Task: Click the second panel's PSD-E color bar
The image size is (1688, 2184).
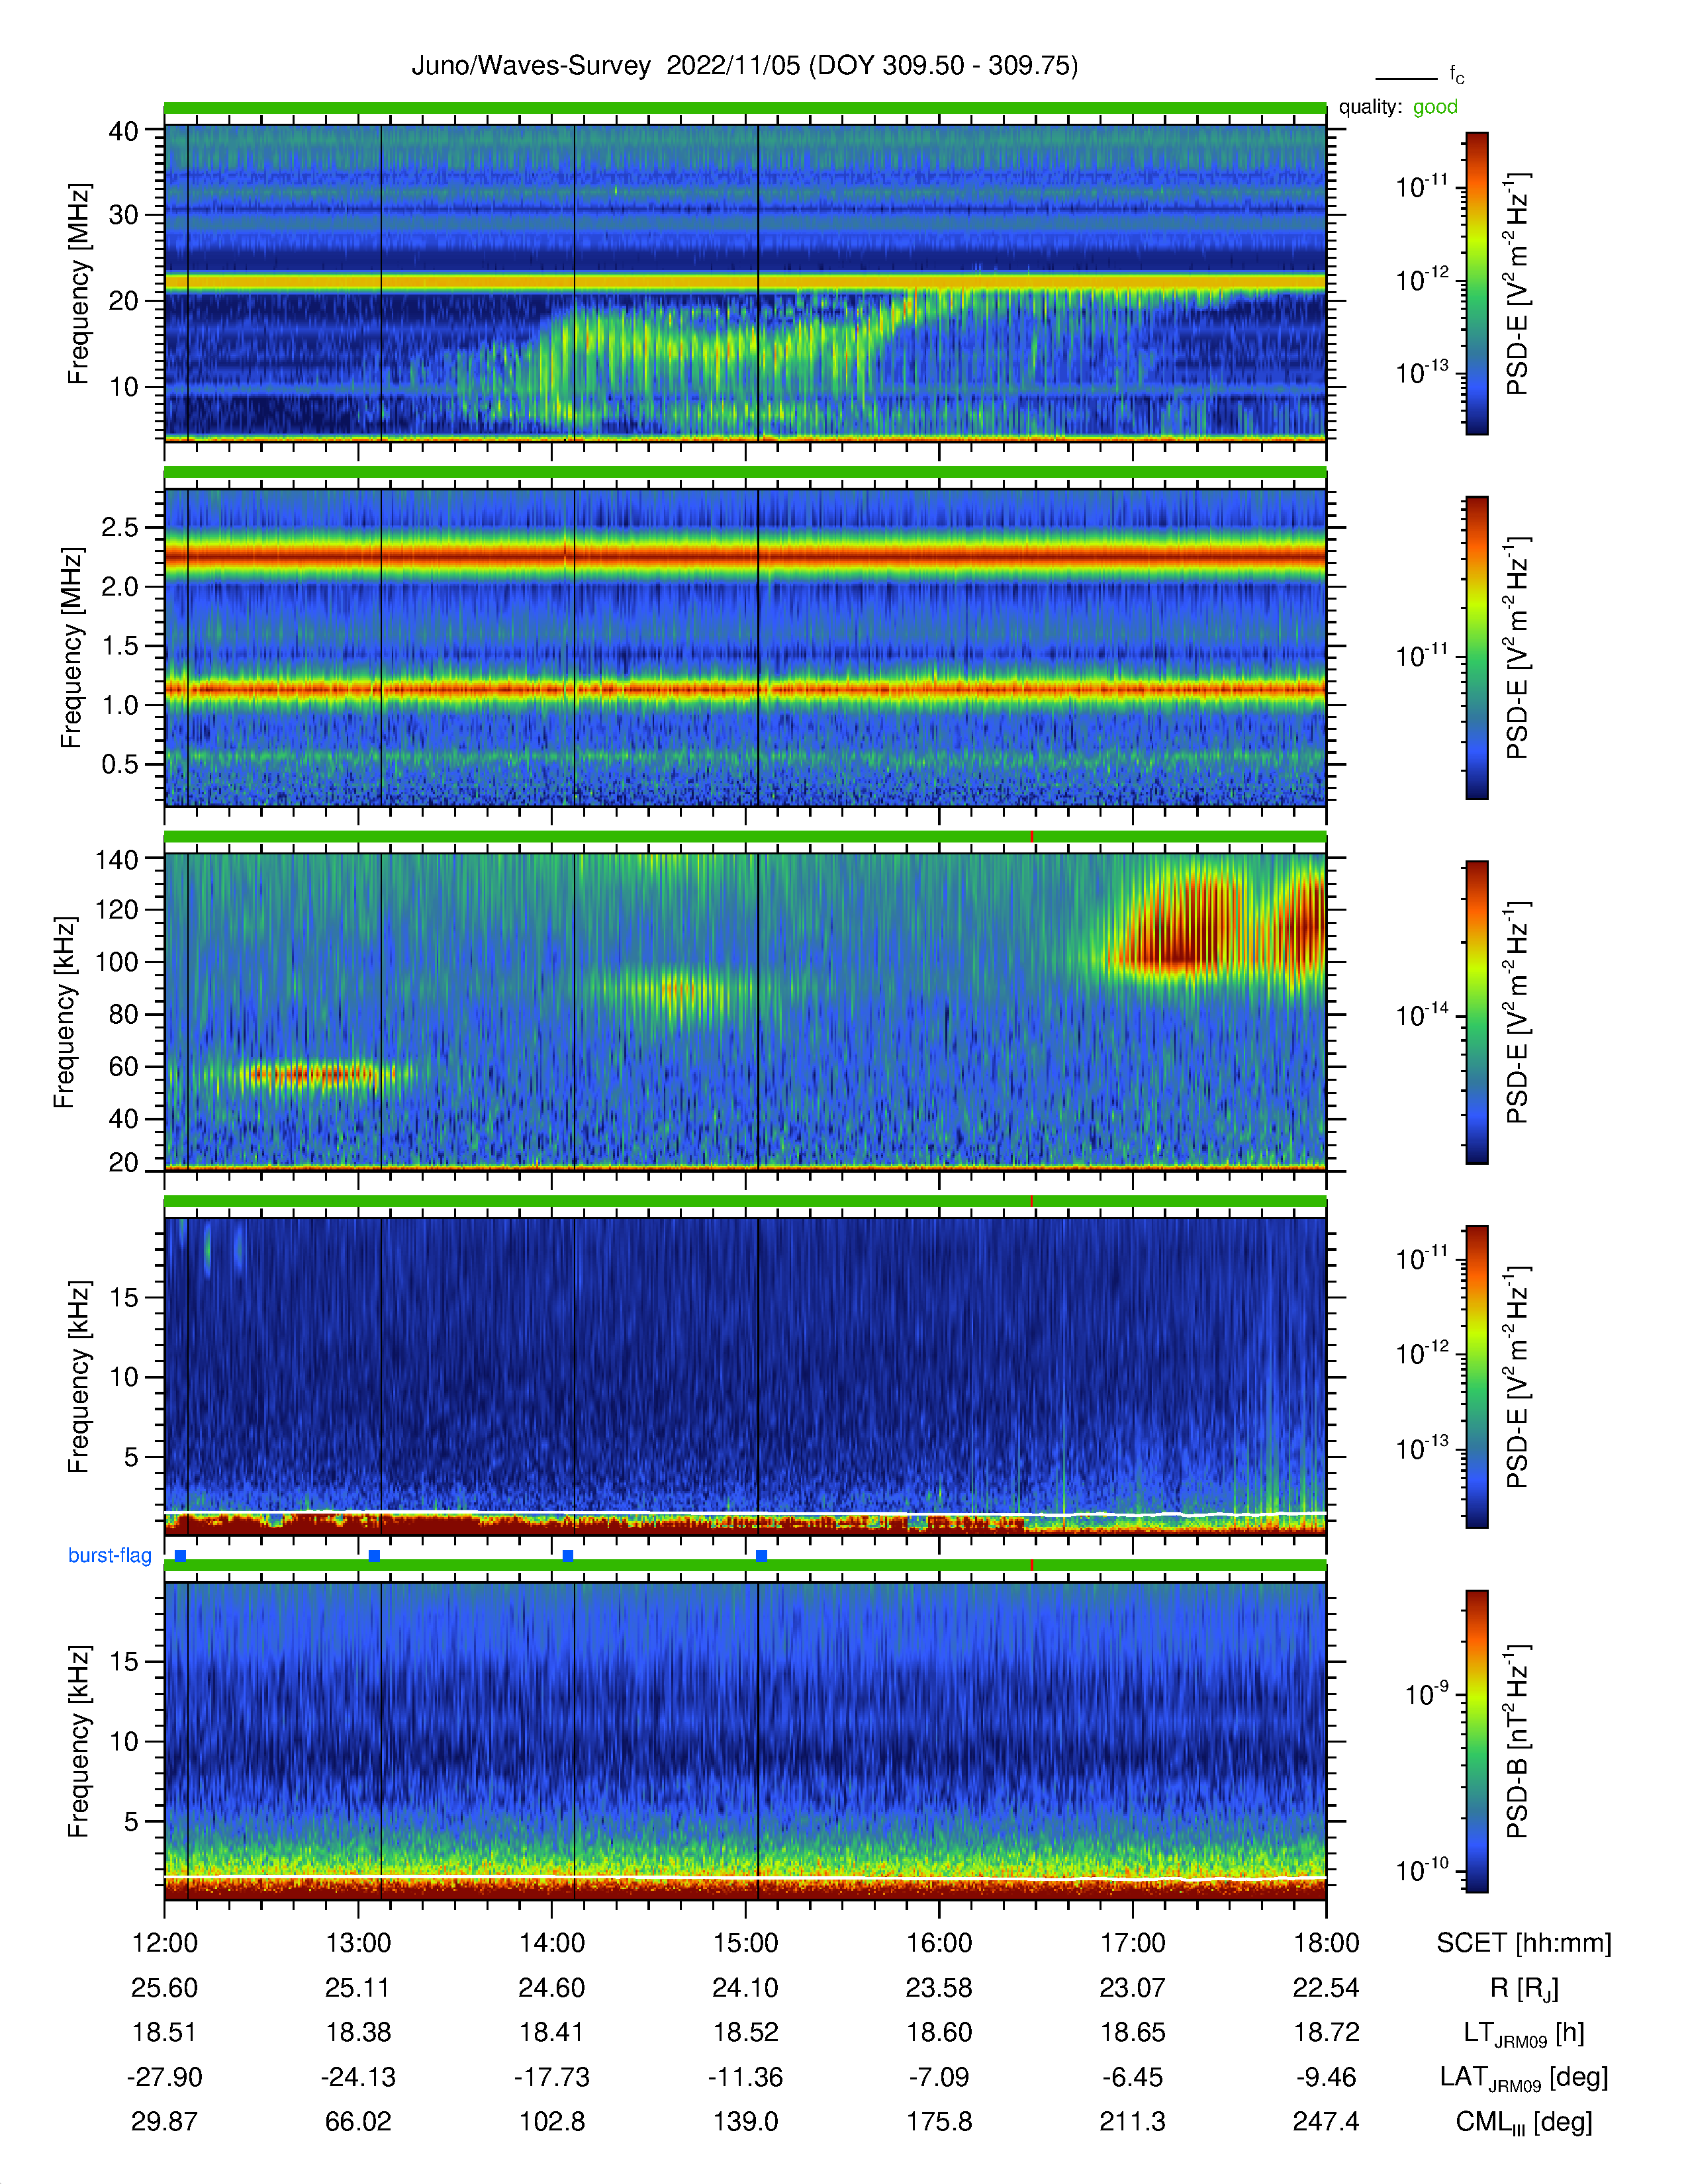Action: pyautogui.click(x=1477, y=648)
